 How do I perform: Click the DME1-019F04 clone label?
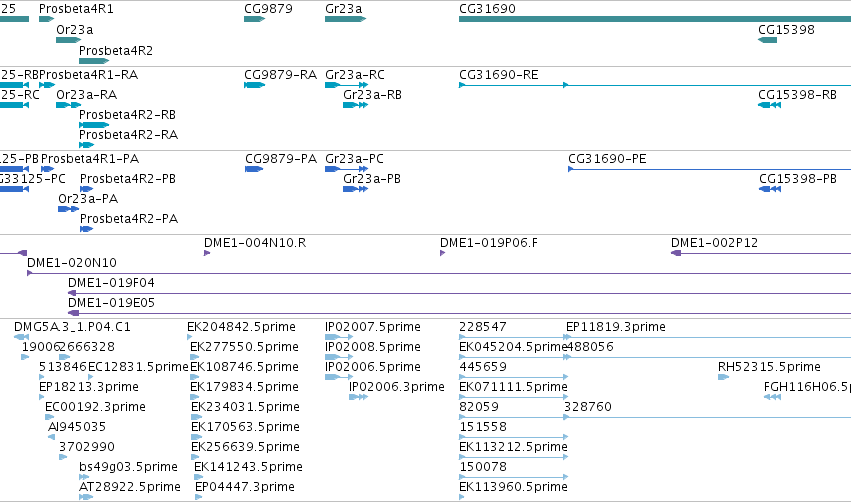111,283
